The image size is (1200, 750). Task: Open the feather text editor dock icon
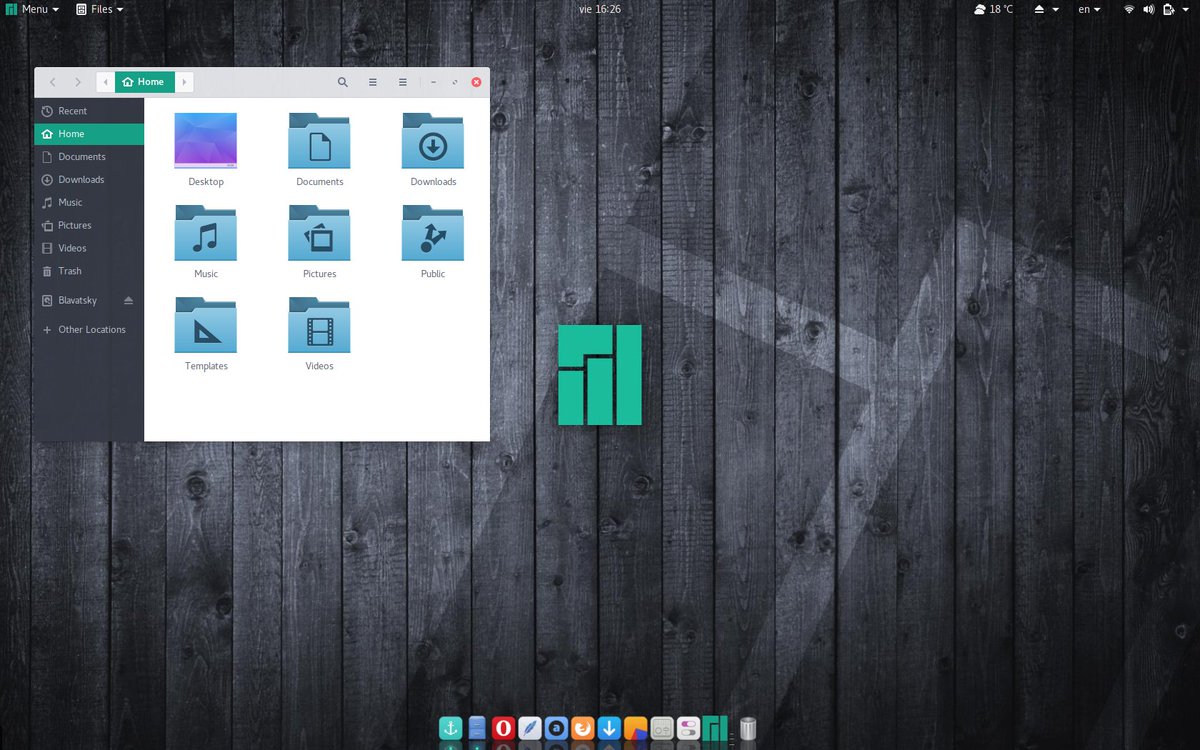pyautogui.click(x=530, y=728)
